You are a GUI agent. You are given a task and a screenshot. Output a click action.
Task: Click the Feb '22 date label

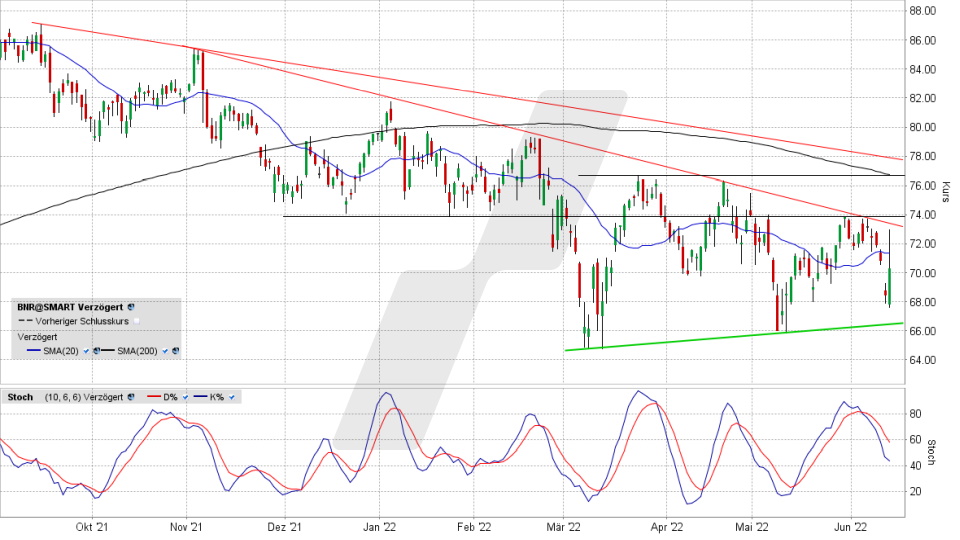tap(474, 527)
